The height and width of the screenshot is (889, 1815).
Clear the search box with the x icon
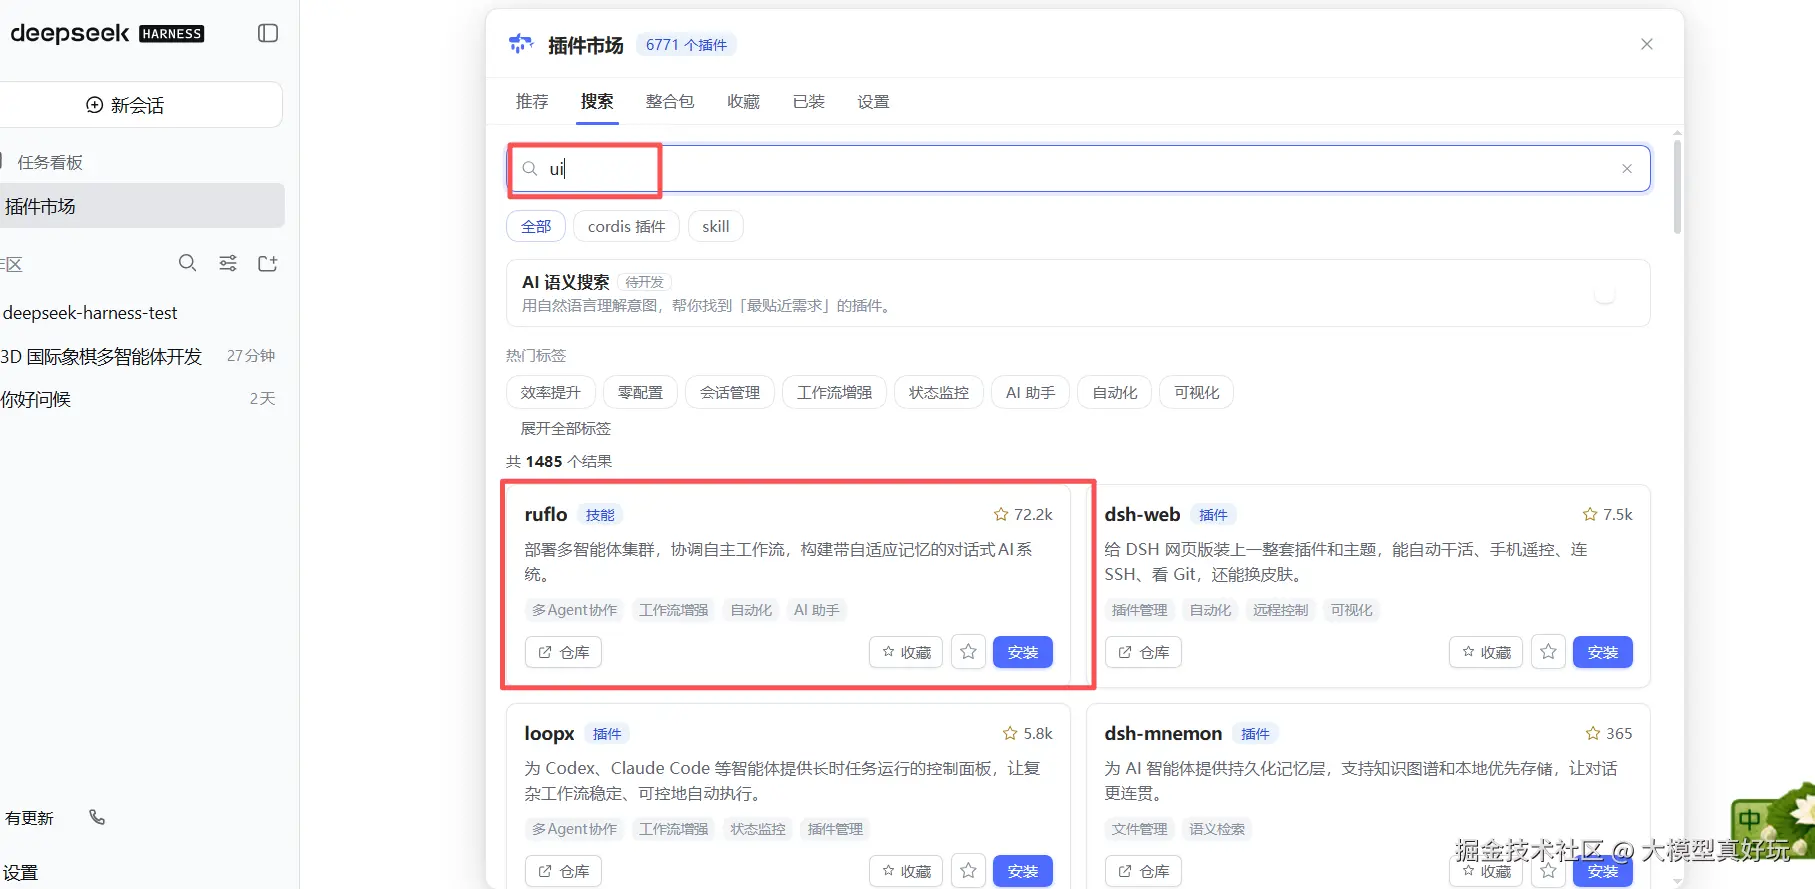click(x=1627, y=169)
